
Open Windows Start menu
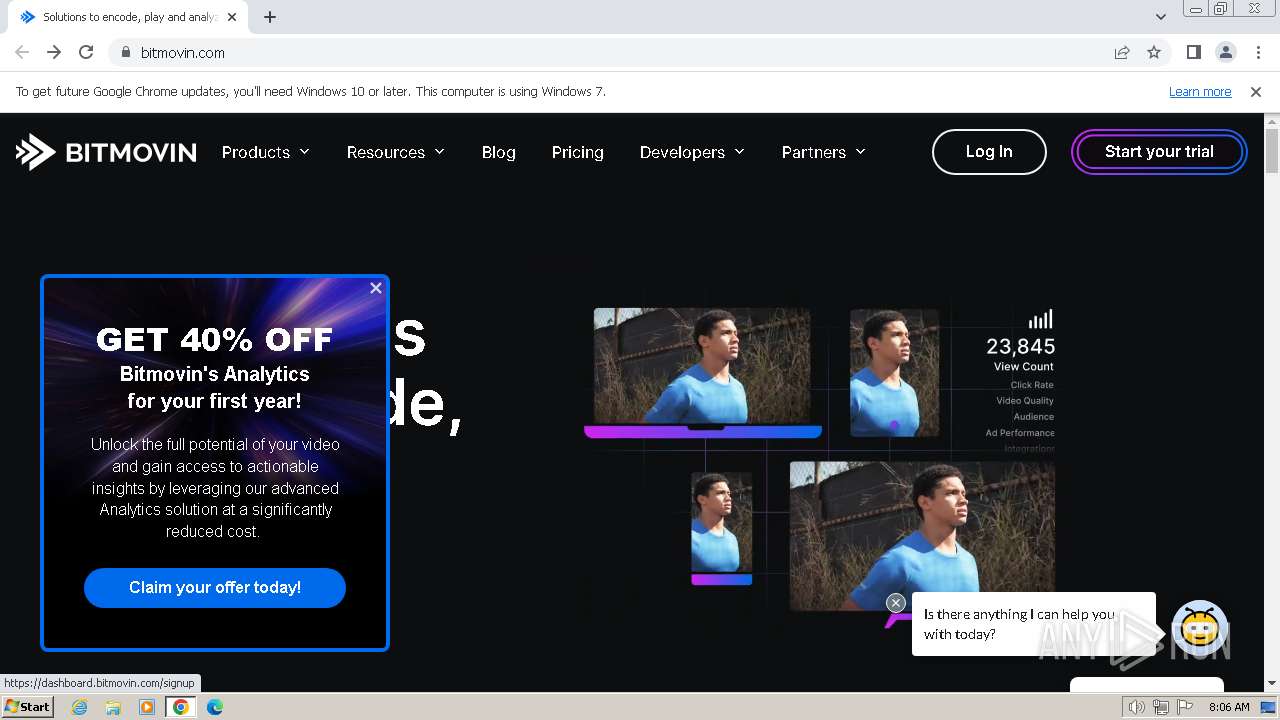click(x=27, y=706)
